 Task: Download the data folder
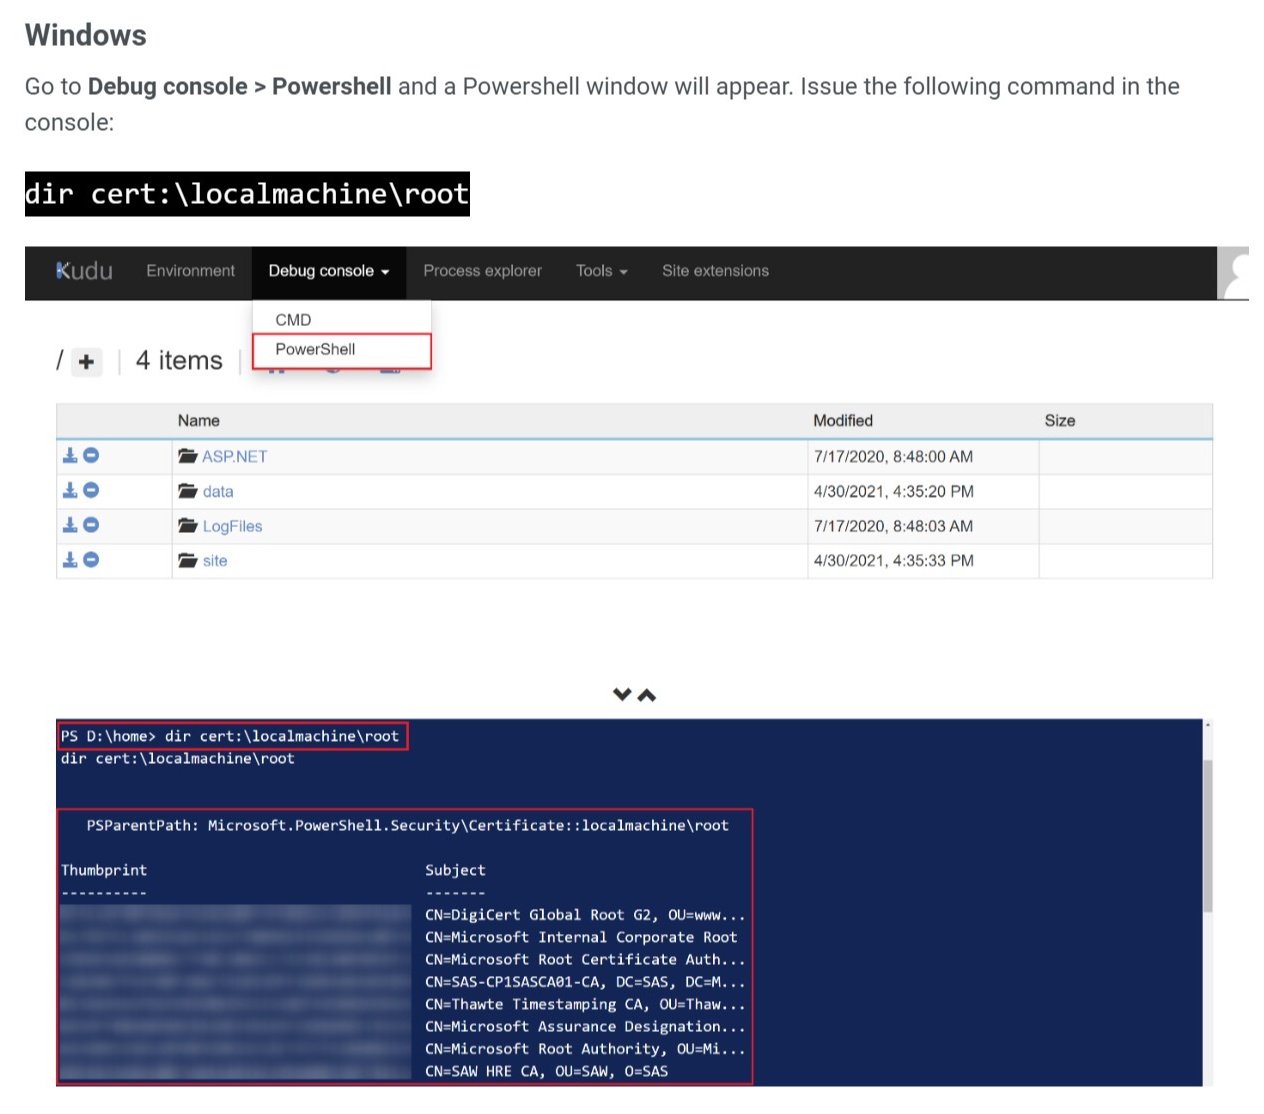pos(70,491)
